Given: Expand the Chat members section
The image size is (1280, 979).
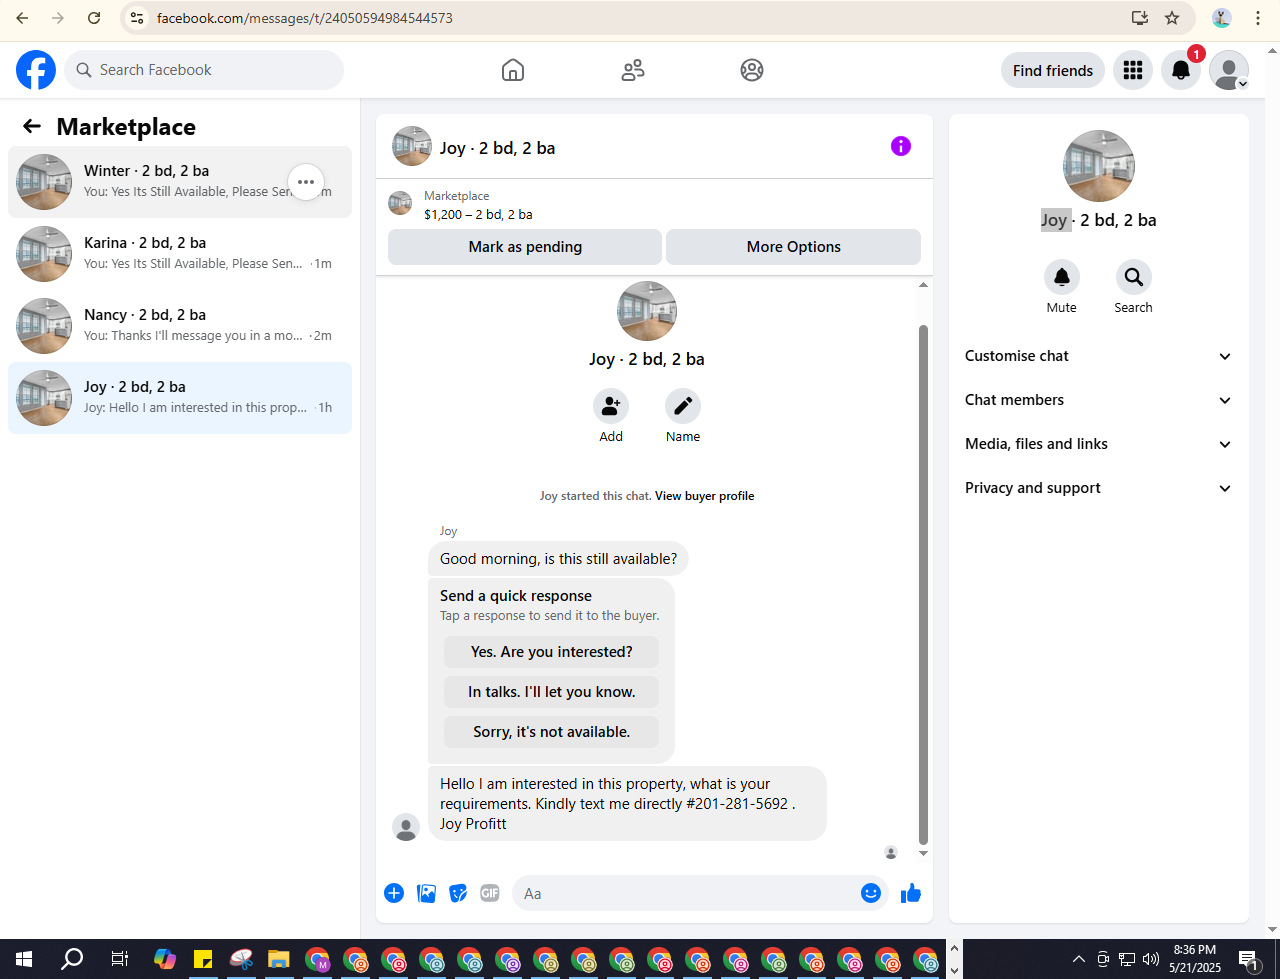Looking at the screenshot, I should point(1098,400).
